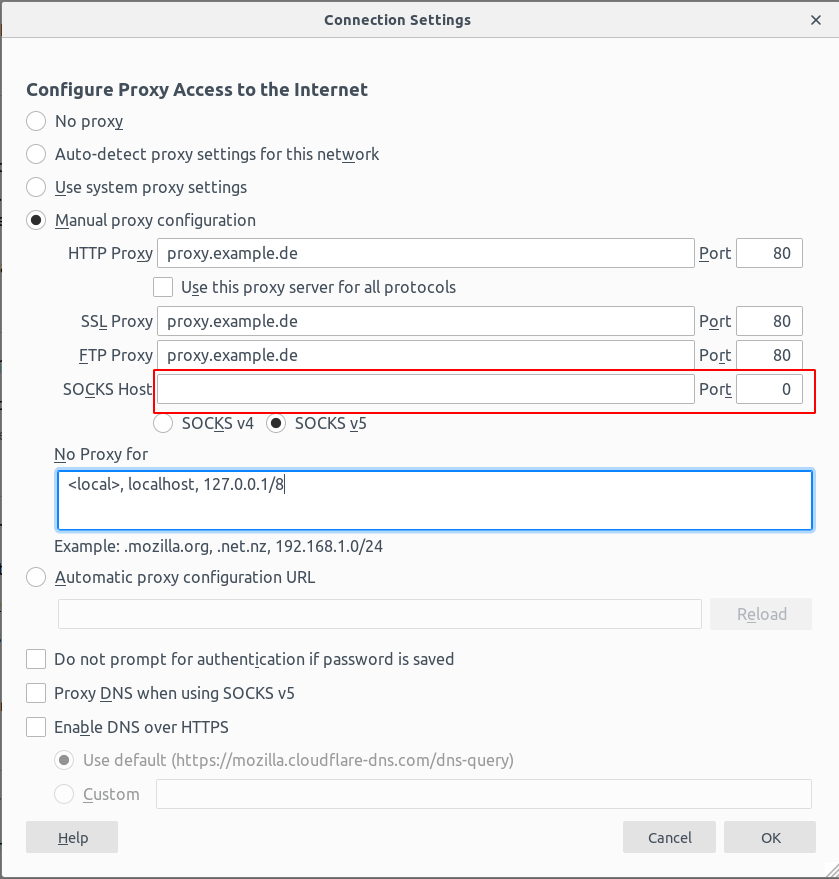Image resolution: width=839 pixels, height=879 pixels.
Task: Switch to SOCKS v4 protocol
Action: click(163, 423)
